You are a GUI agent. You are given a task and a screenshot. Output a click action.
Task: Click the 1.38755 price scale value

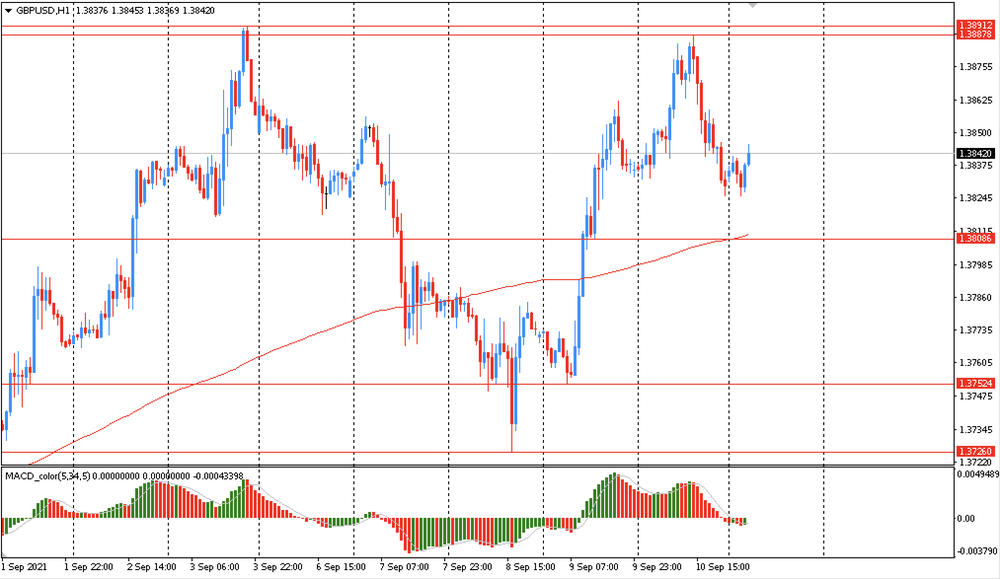click(976, 66)
